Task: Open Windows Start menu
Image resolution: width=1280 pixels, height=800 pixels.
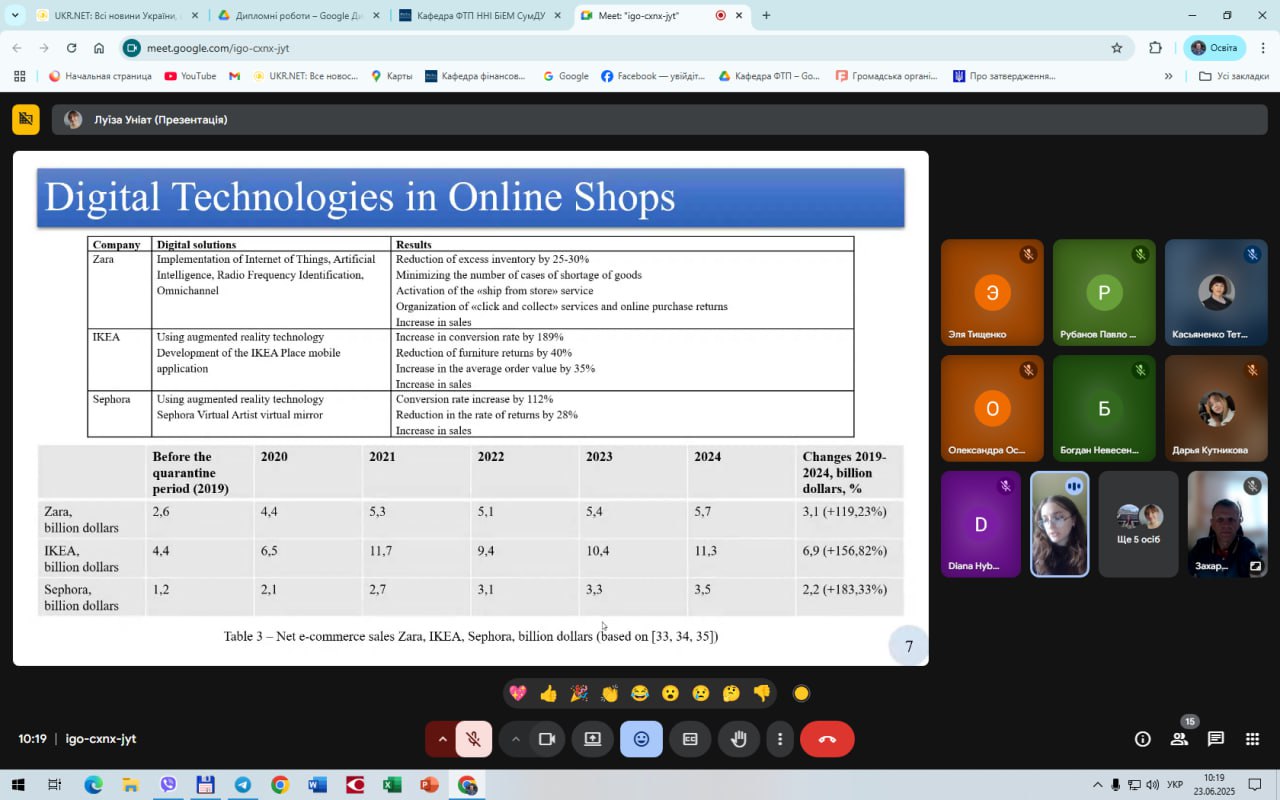Action: pyautogui.click(x=17, y=785)
